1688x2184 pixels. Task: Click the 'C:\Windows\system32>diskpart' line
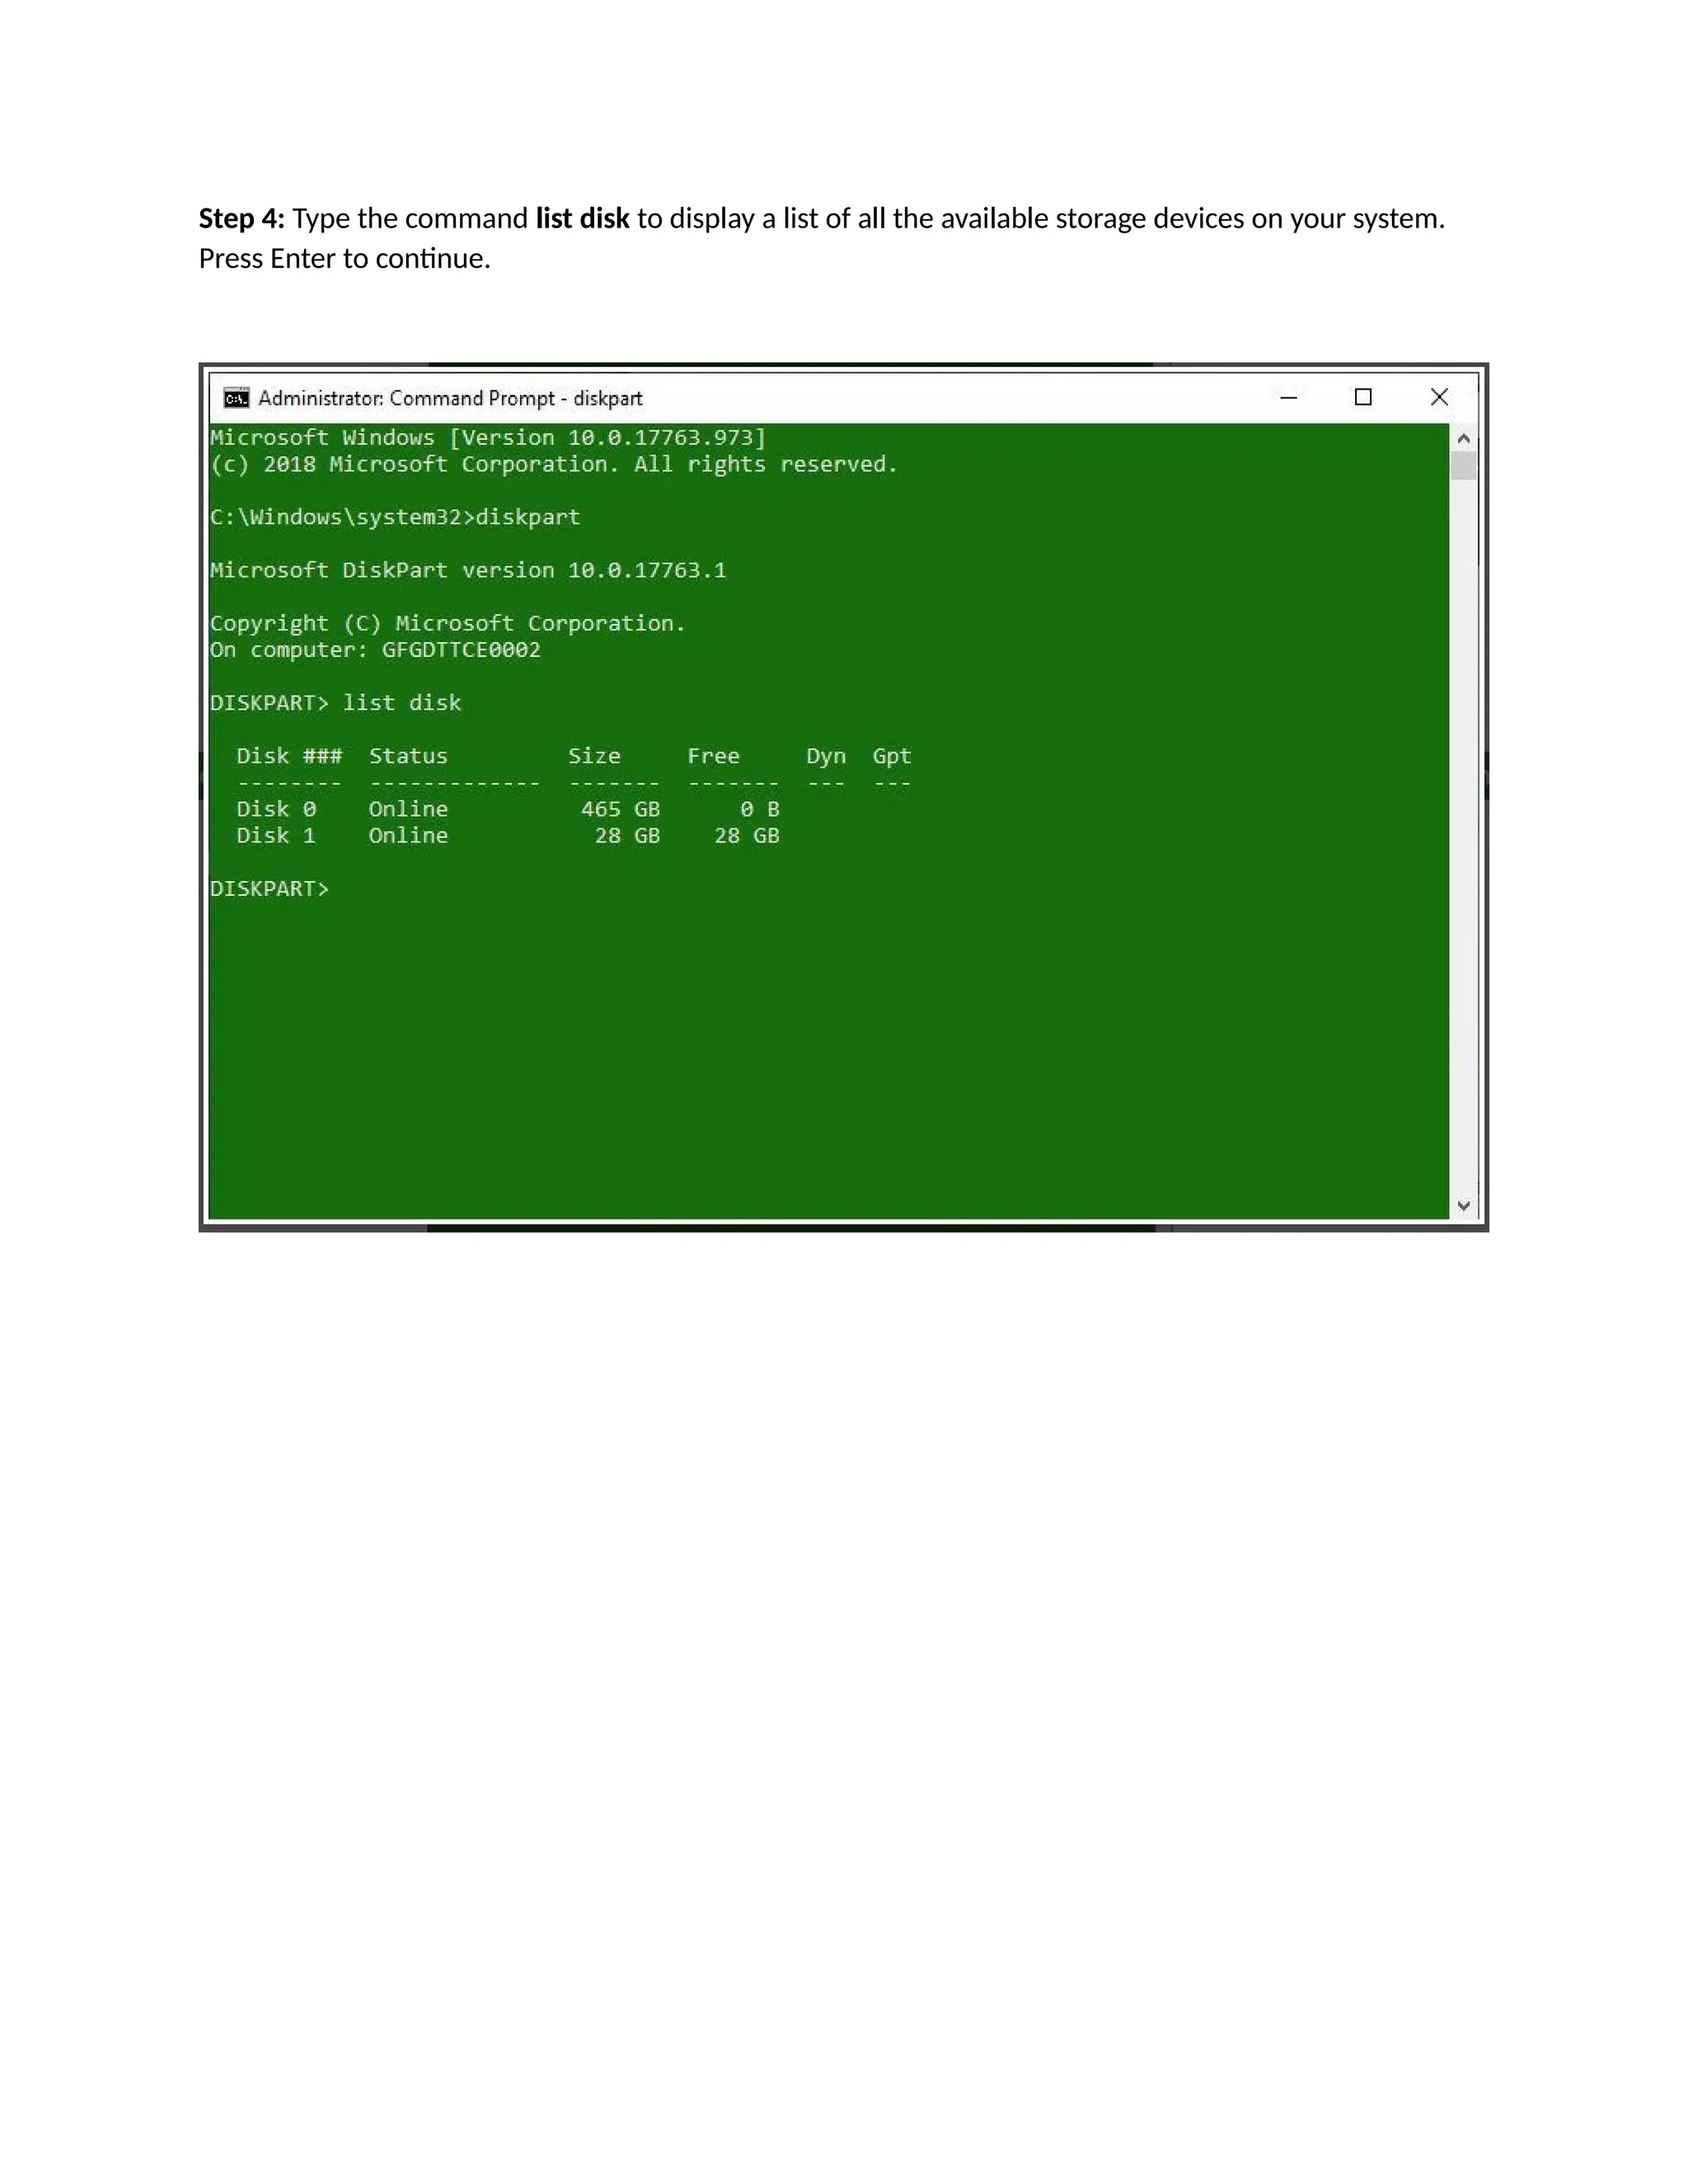[x=395, y=517]
